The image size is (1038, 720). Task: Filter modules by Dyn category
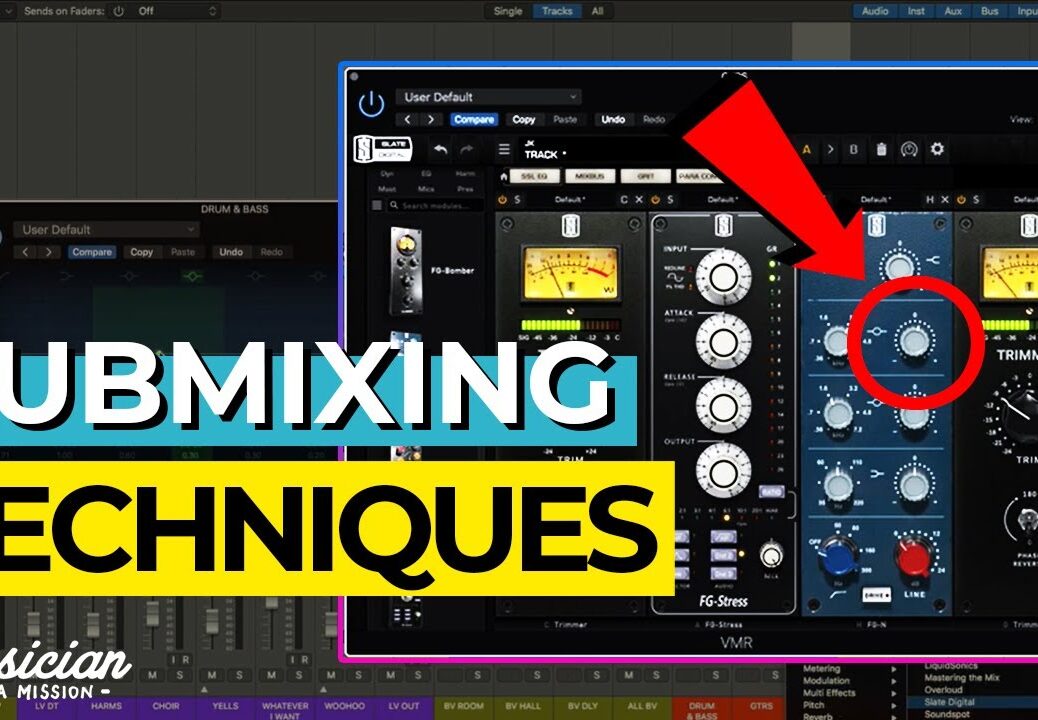[x=387, y=174]
